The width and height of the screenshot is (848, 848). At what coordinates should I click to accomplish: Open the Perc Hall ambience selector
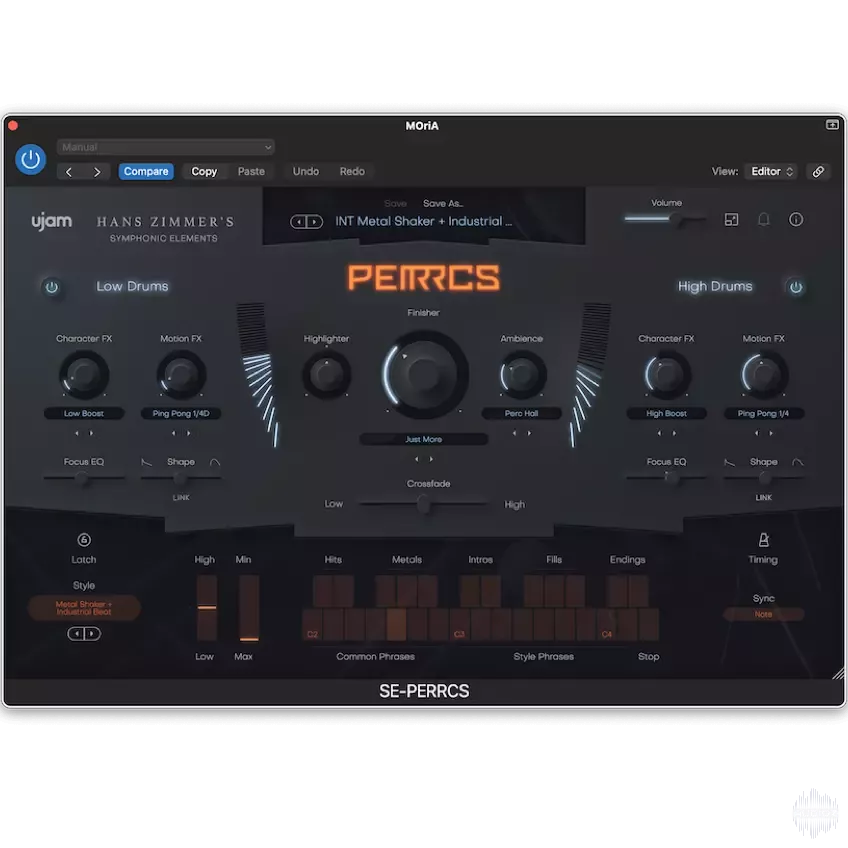coord(521,414)
